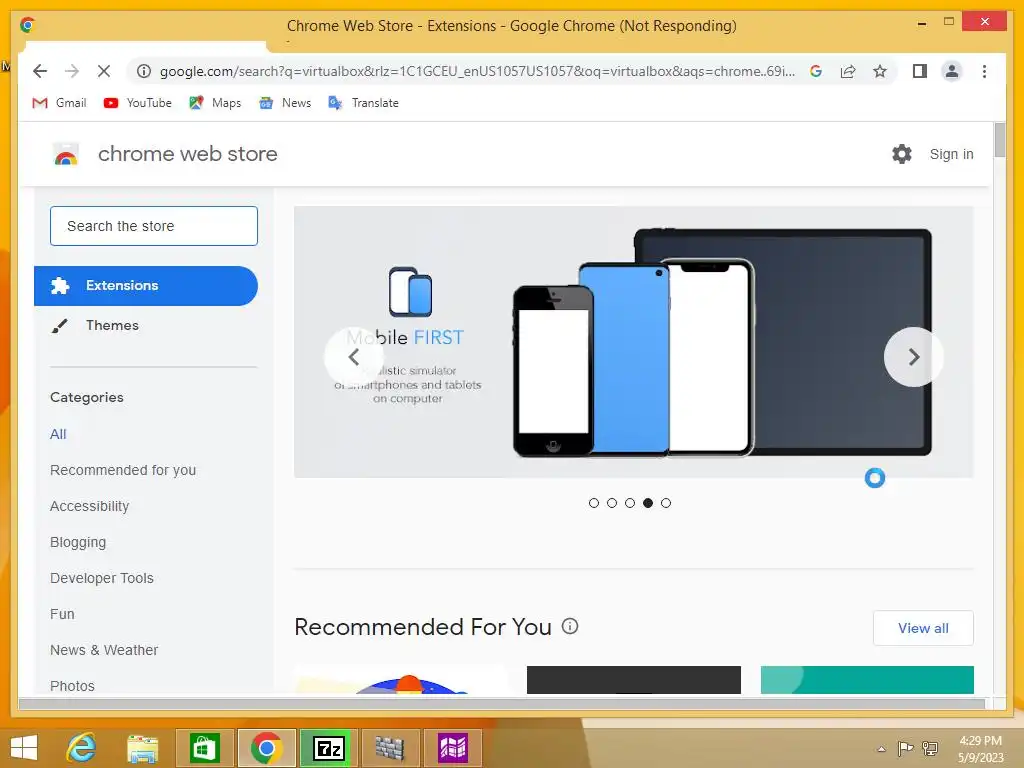Open the Mobile FIRST featured banner
The width and height of the screenshot is (1024, 768).
tap(633, 342)
